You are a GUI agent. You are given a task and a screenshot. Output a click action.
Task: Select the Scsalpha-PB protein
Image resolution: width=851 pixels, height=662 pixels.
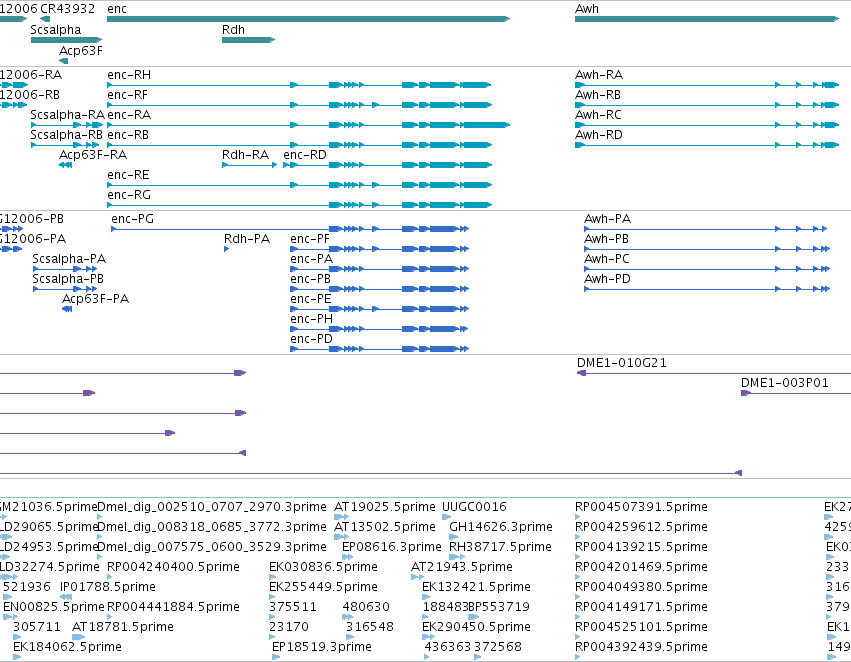point(65,289)
